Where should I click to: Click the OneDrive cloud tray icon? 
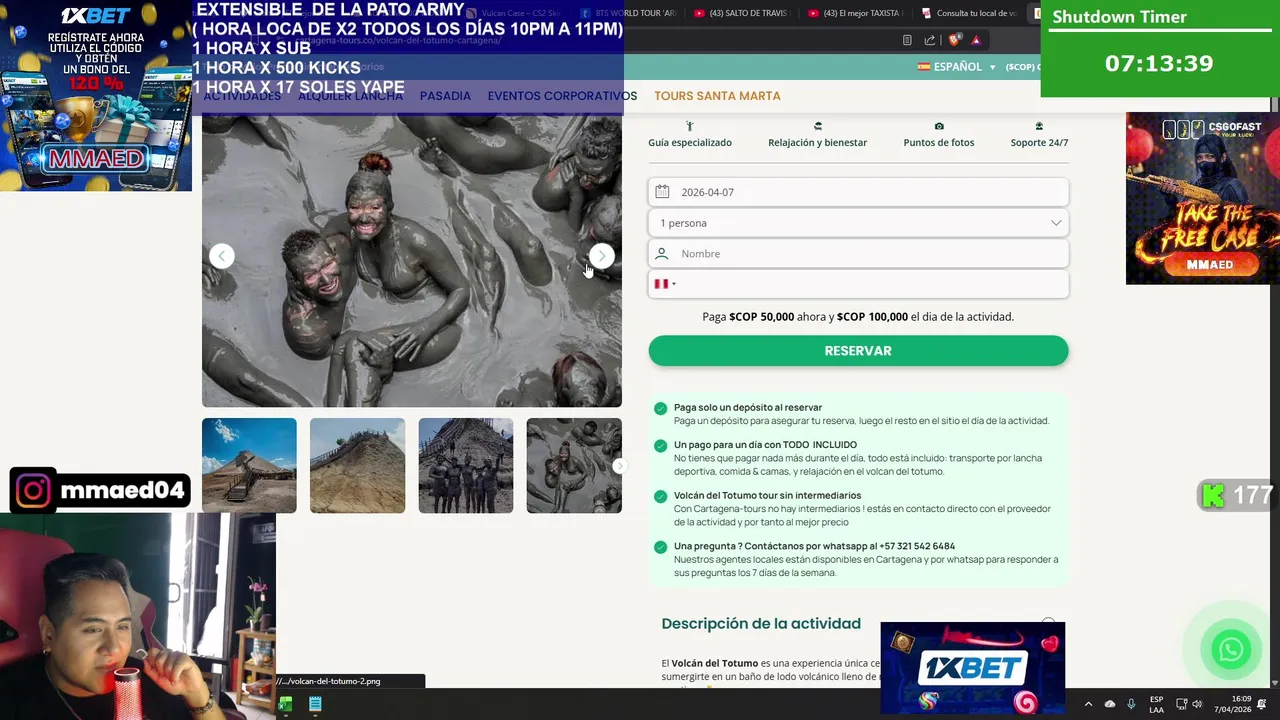1110,704
